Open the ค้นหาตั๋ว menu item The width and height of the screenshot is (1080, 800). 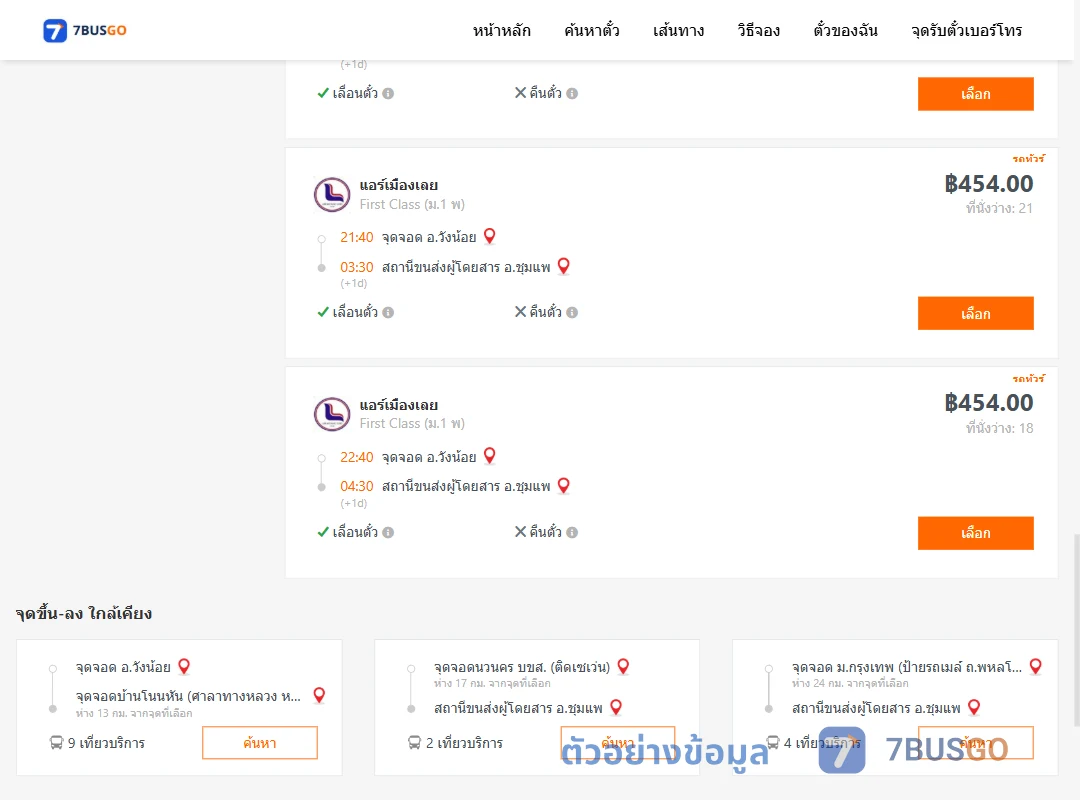coord(592,30)
